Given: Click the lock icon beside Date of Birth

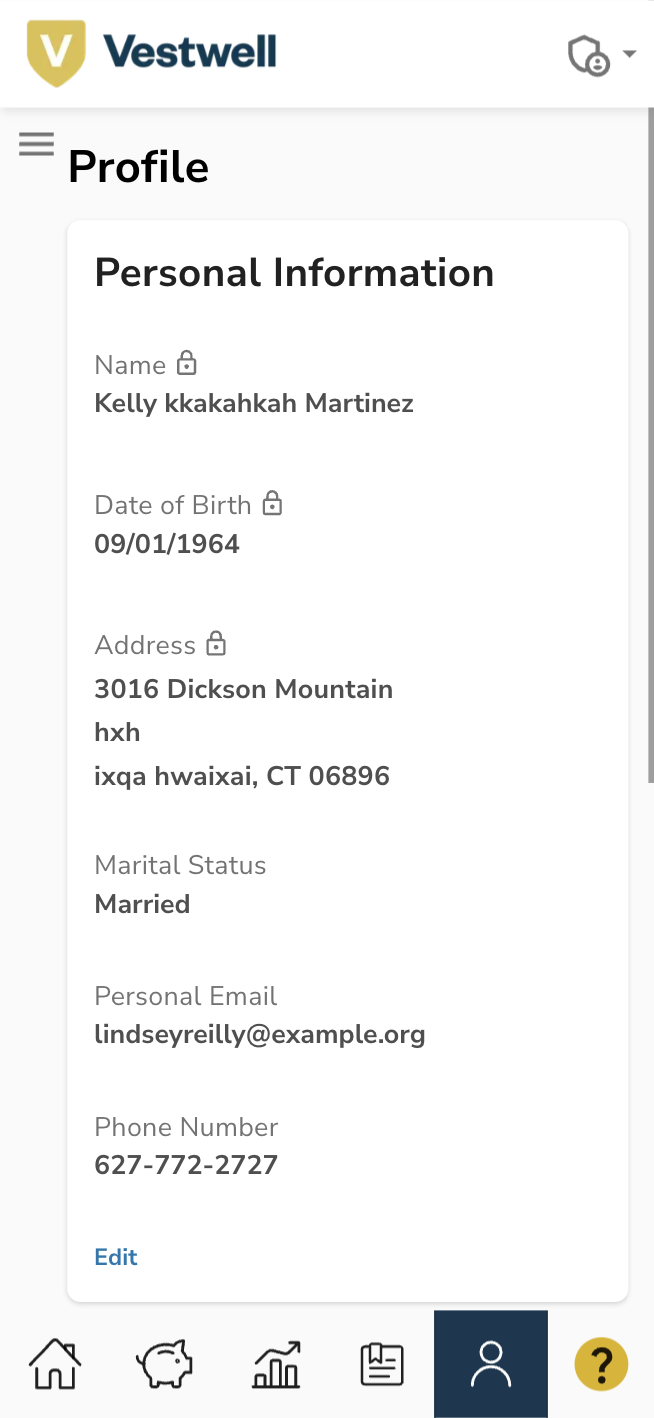Looking at the screenshot, I should tap(272, 503).
